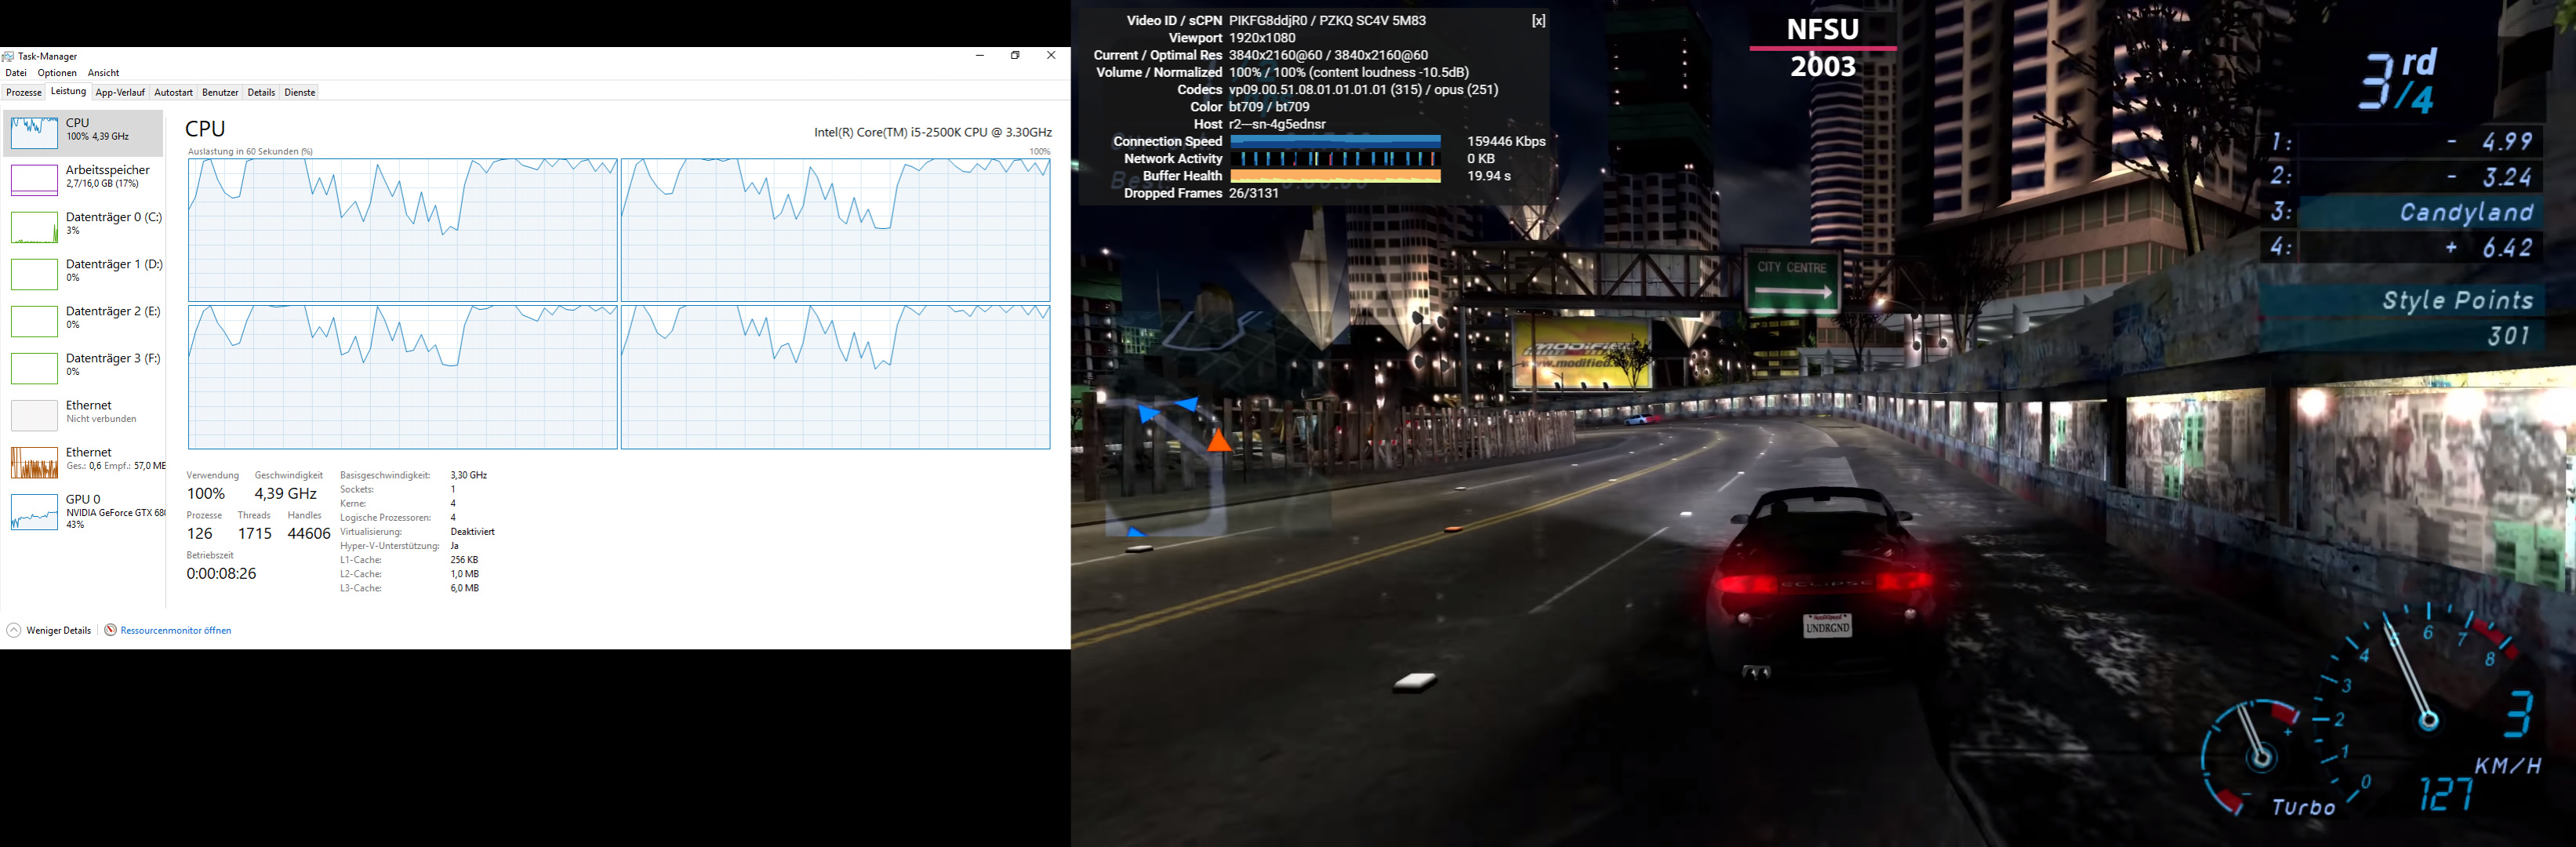2576x847 pixels.
Task: Click the Codecs vp09 value line
Action: point(1363,90)
